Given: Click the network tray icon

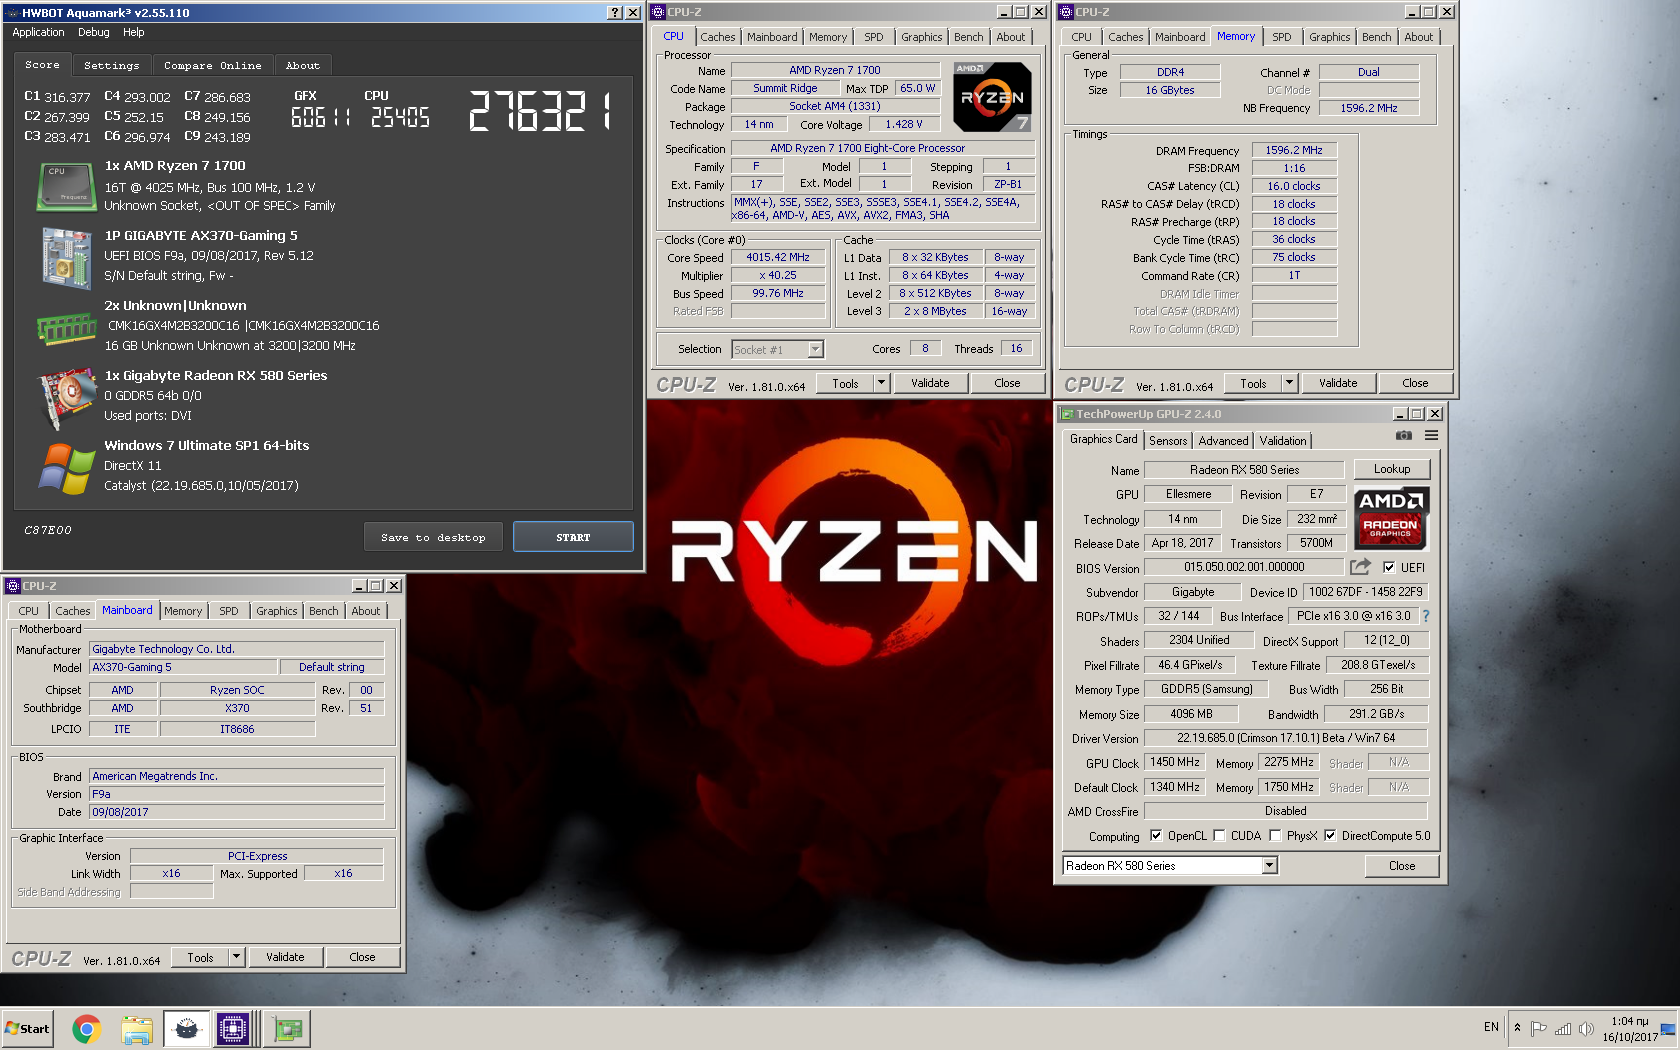Looking at the screenshot, I should (1562, 1028).
